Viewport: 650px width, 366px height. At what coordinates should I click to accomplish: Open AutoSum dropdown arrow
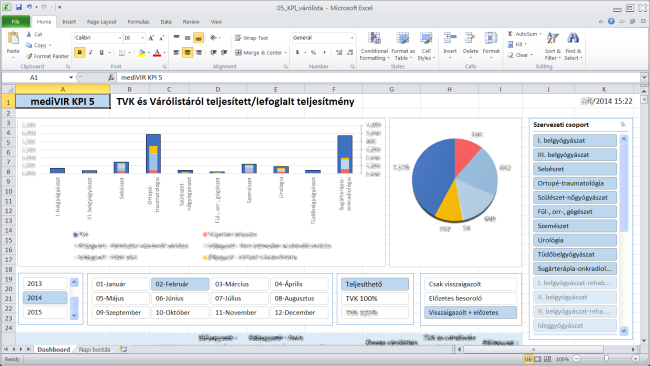tap(540, 34)
